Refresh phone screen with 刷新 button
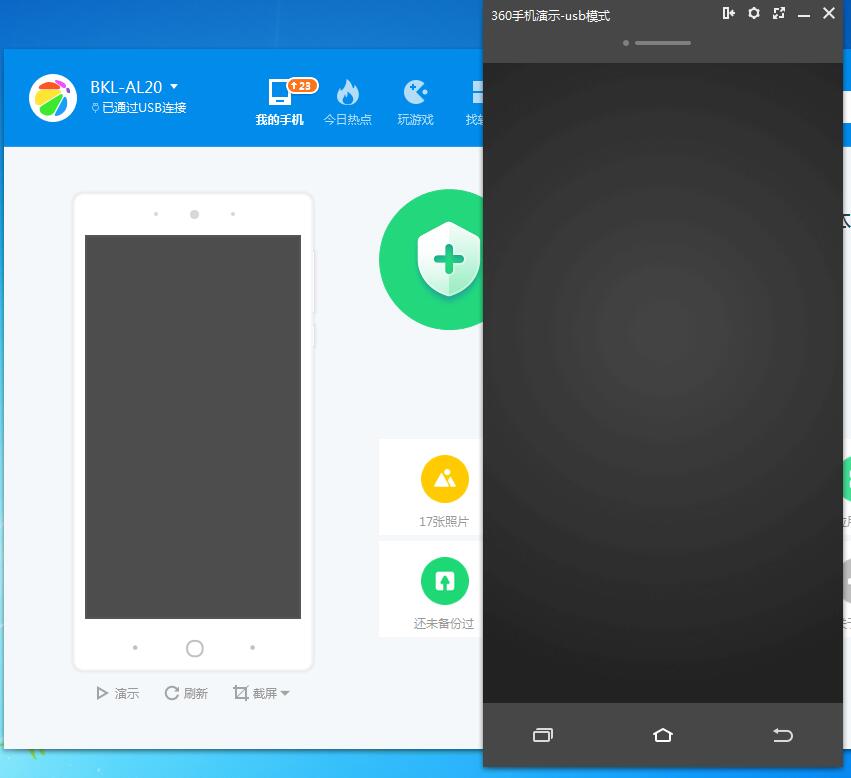 pos(186,693)
